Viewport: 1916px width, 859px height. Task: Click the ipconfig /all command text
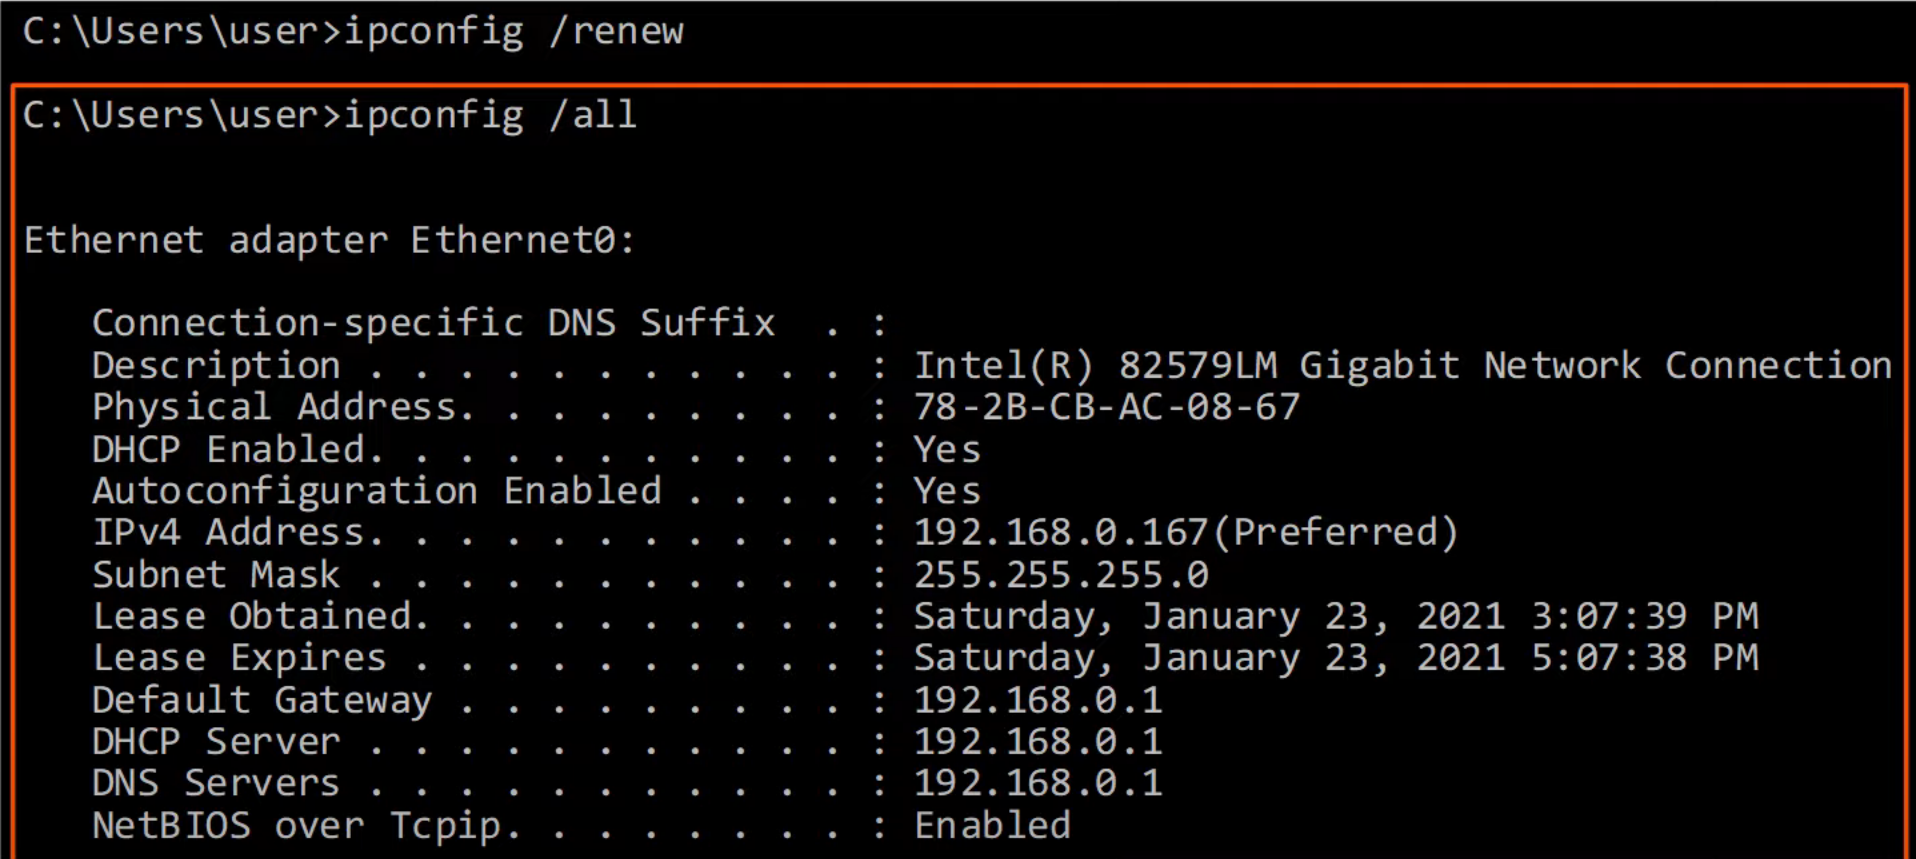pos(330,116)
